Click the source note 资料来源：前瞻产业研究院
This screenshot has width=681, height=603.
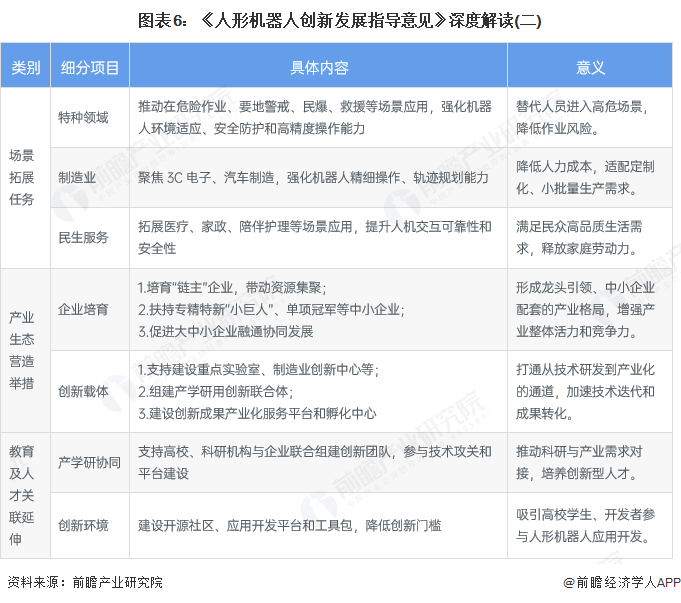tap(85, 582)
